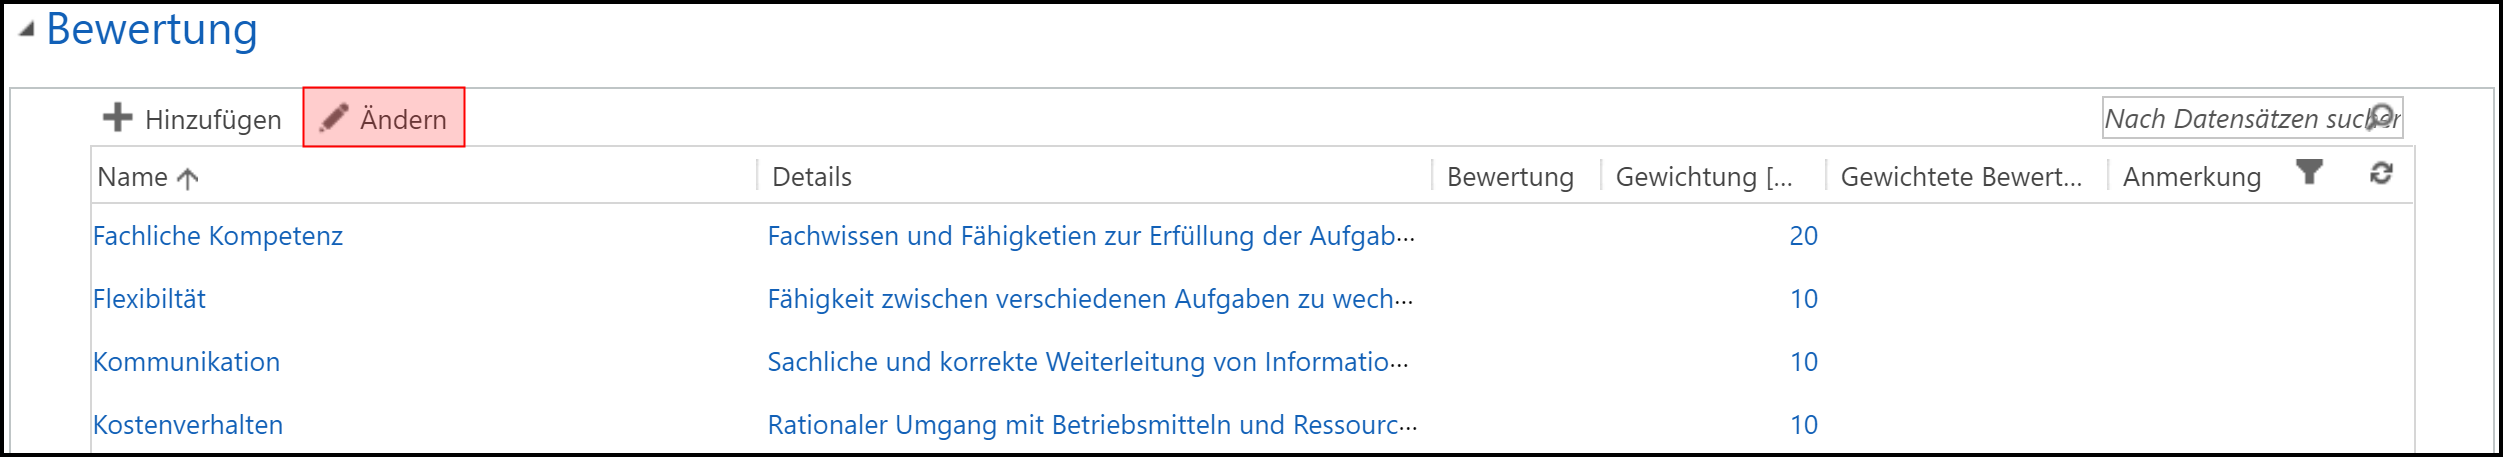Sort by the Details column header
The width and height of the screenshot is (2503, 457).
pyautogui.click(x=812, y=177)
